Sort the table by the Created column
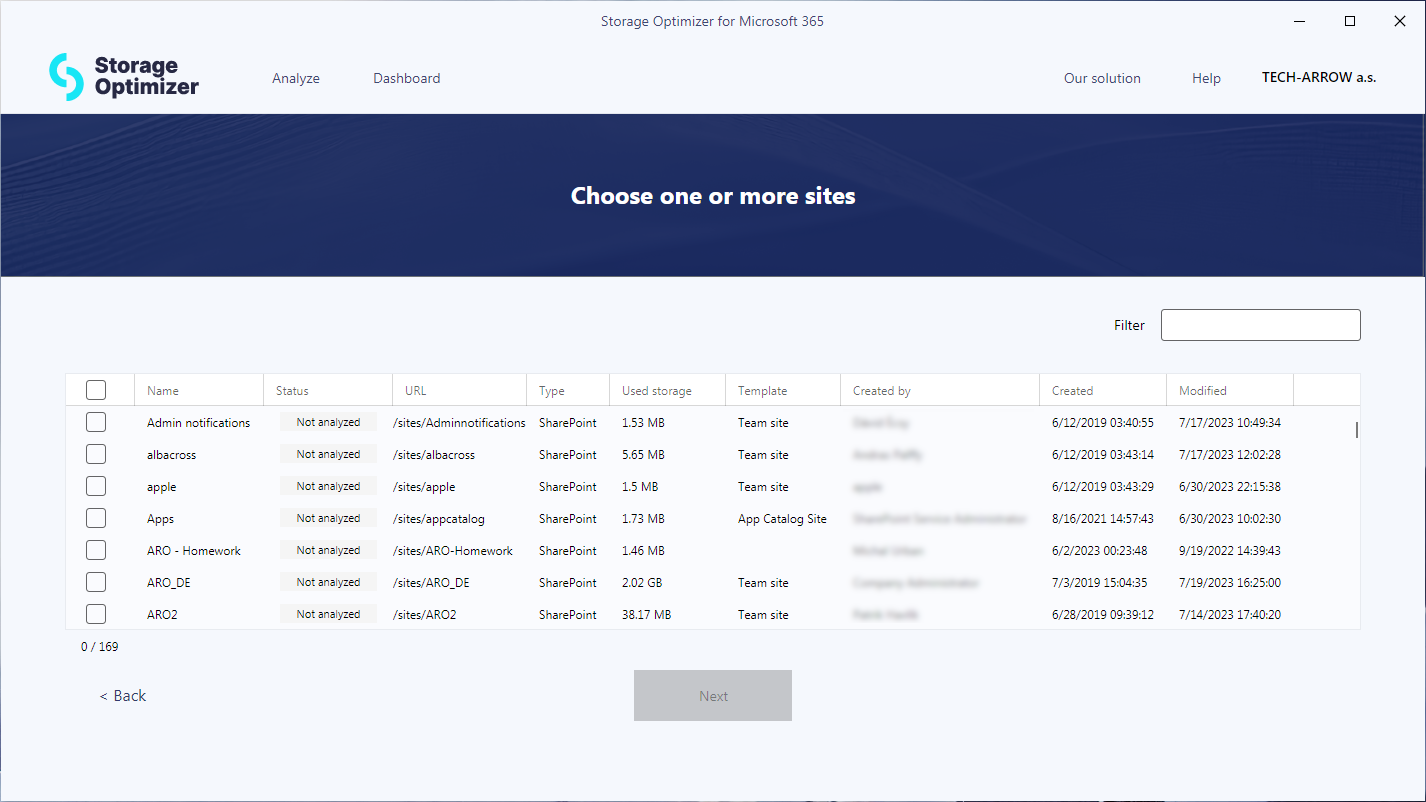1426x802 pixels. click(x=1072, y=390)
